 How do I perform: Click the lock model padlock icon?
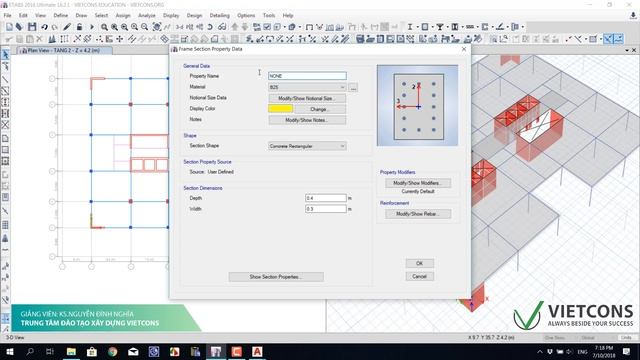coord(79,27)
